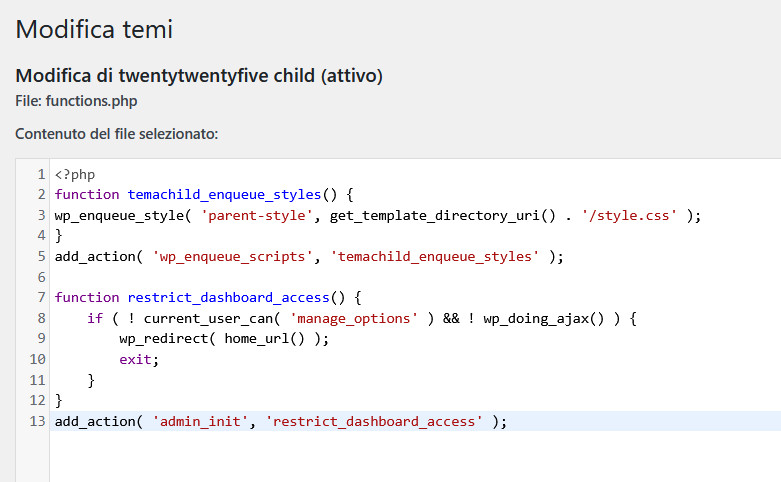Click the restrict_dashboard_access function name on line 7
781x482 pixels.
click(x=228, y=298)
